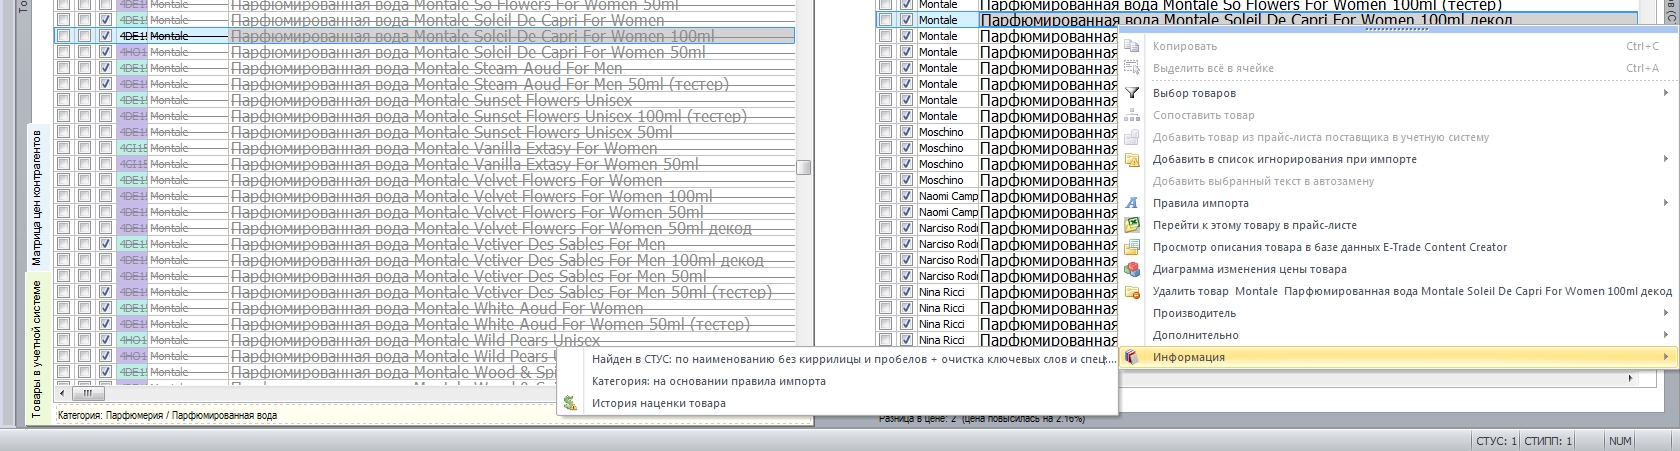Tick first checkbox in selected Soleil De Capri 100ml декод row

[885, 20]
